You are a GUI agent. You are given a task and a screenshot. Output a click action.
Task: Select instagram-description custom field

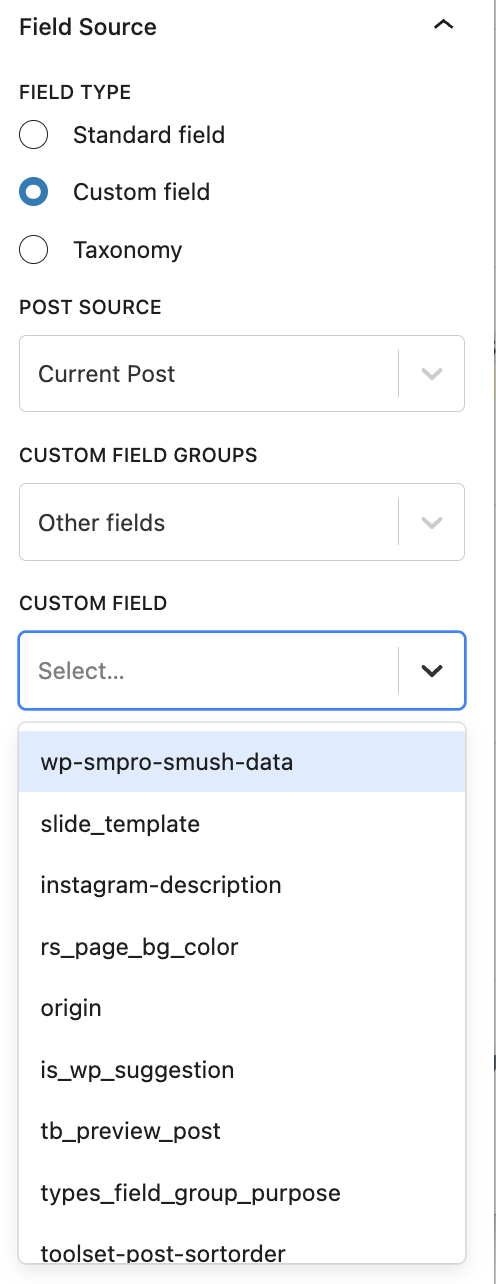(x=242, y=885)
